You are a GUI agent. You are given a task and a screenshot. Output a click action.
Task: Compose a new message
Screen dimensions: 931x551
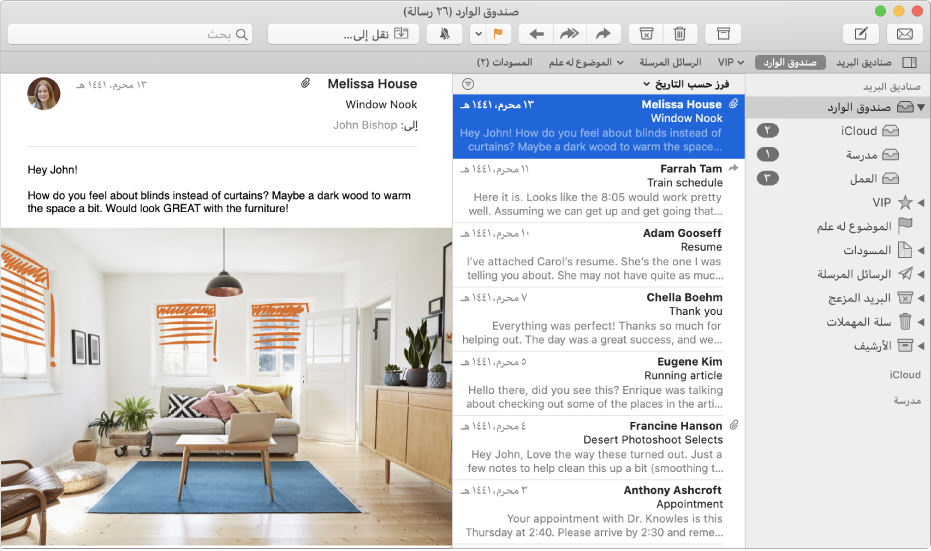click(861, 34)
